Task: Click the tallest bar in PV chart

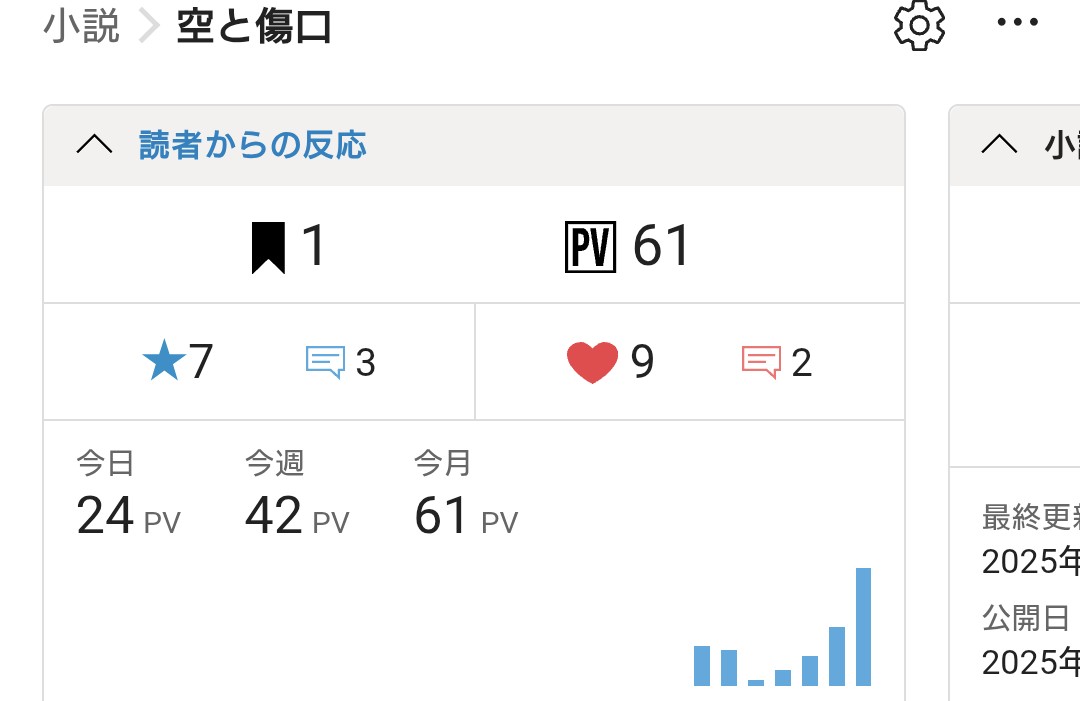Action: [863, 627]
